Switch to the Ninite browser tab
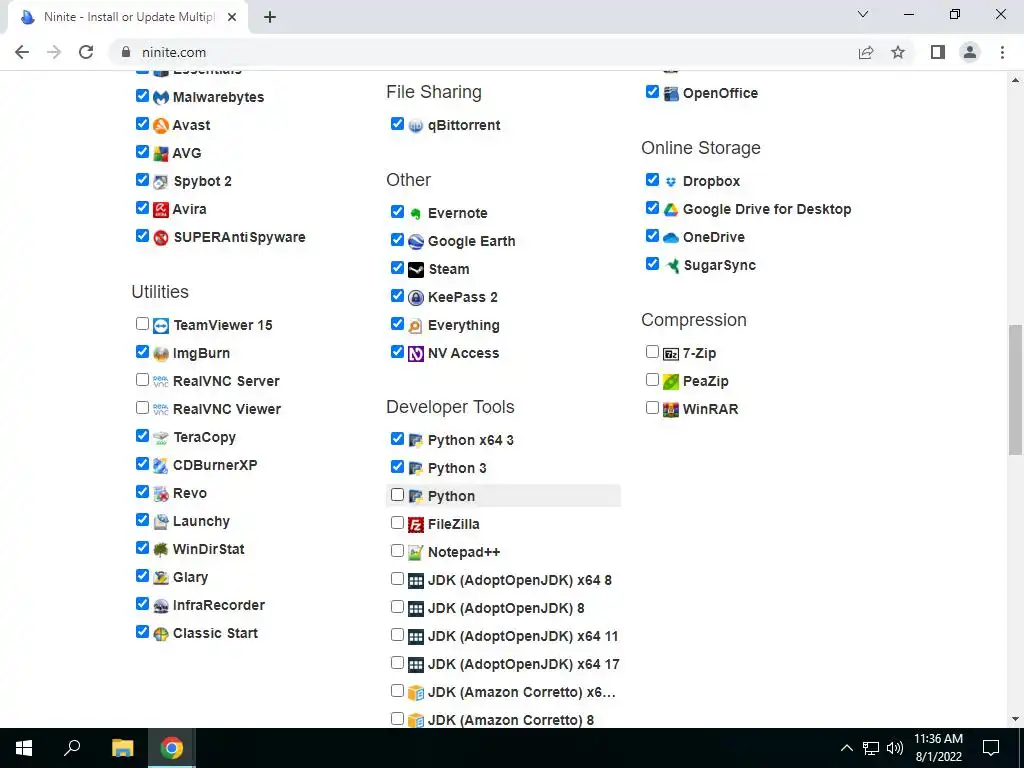Viewport: 1024px width, 768px height. pyautogui.click(x=127, y=17)
